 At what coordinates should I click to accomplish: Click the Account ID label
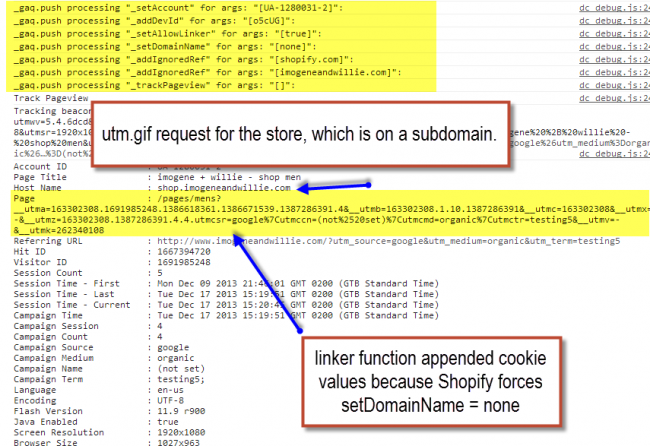pos(40,167)
